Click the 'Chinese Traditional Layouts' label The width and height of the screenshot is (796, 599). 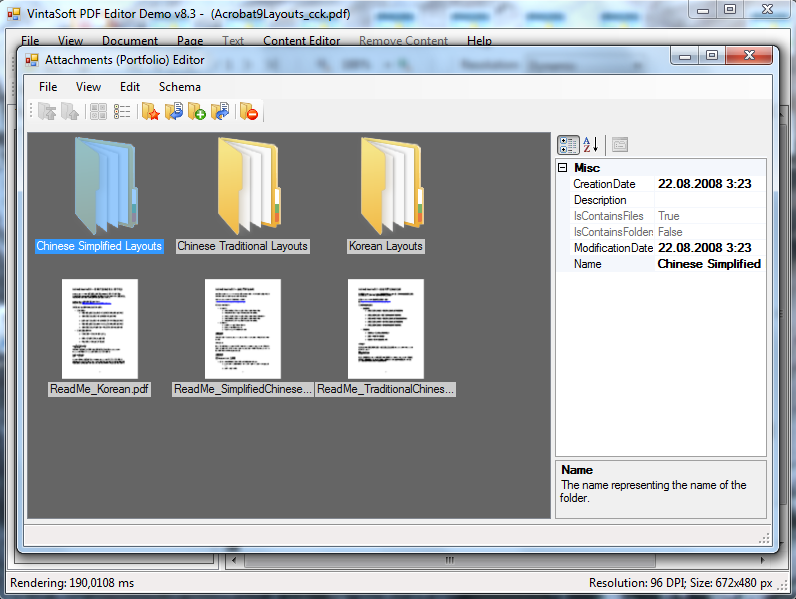(243, 246)
